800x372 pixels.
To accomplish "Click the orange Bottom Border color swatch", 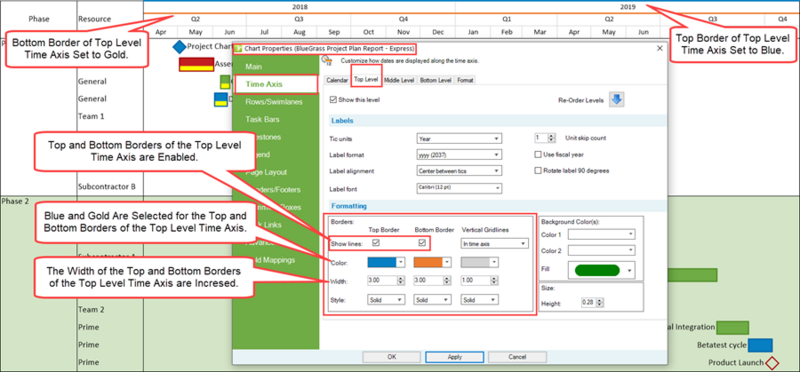I will (x=428, y=262).
